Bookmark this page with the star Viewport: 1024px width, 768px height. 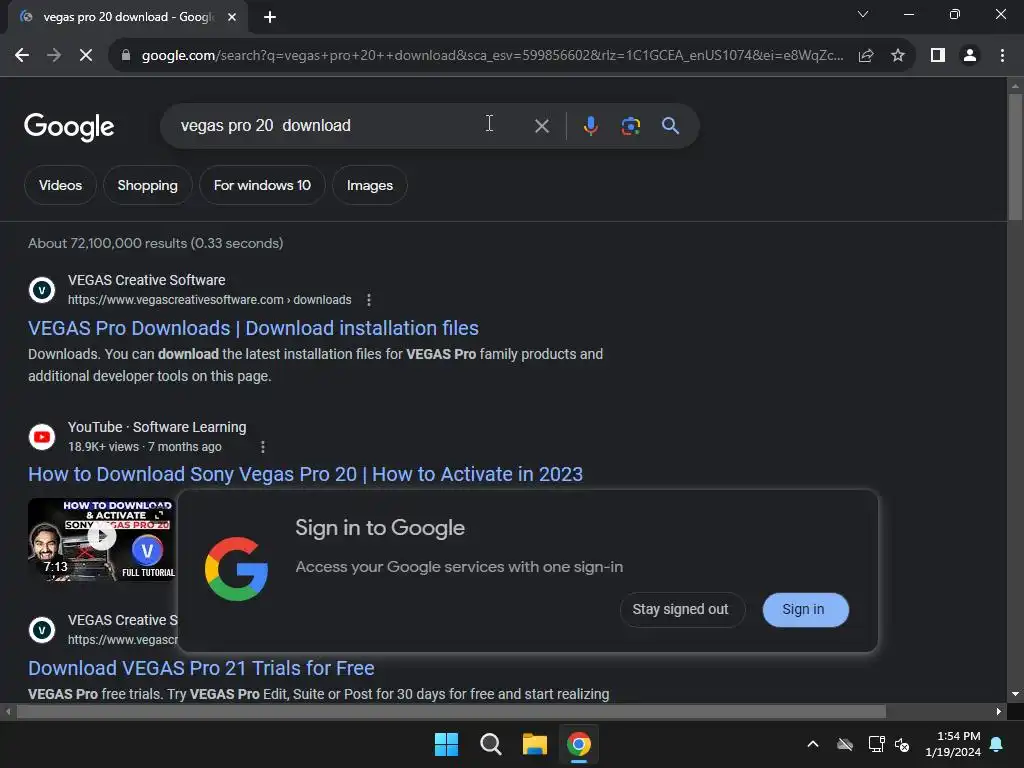tap(898, 56)
